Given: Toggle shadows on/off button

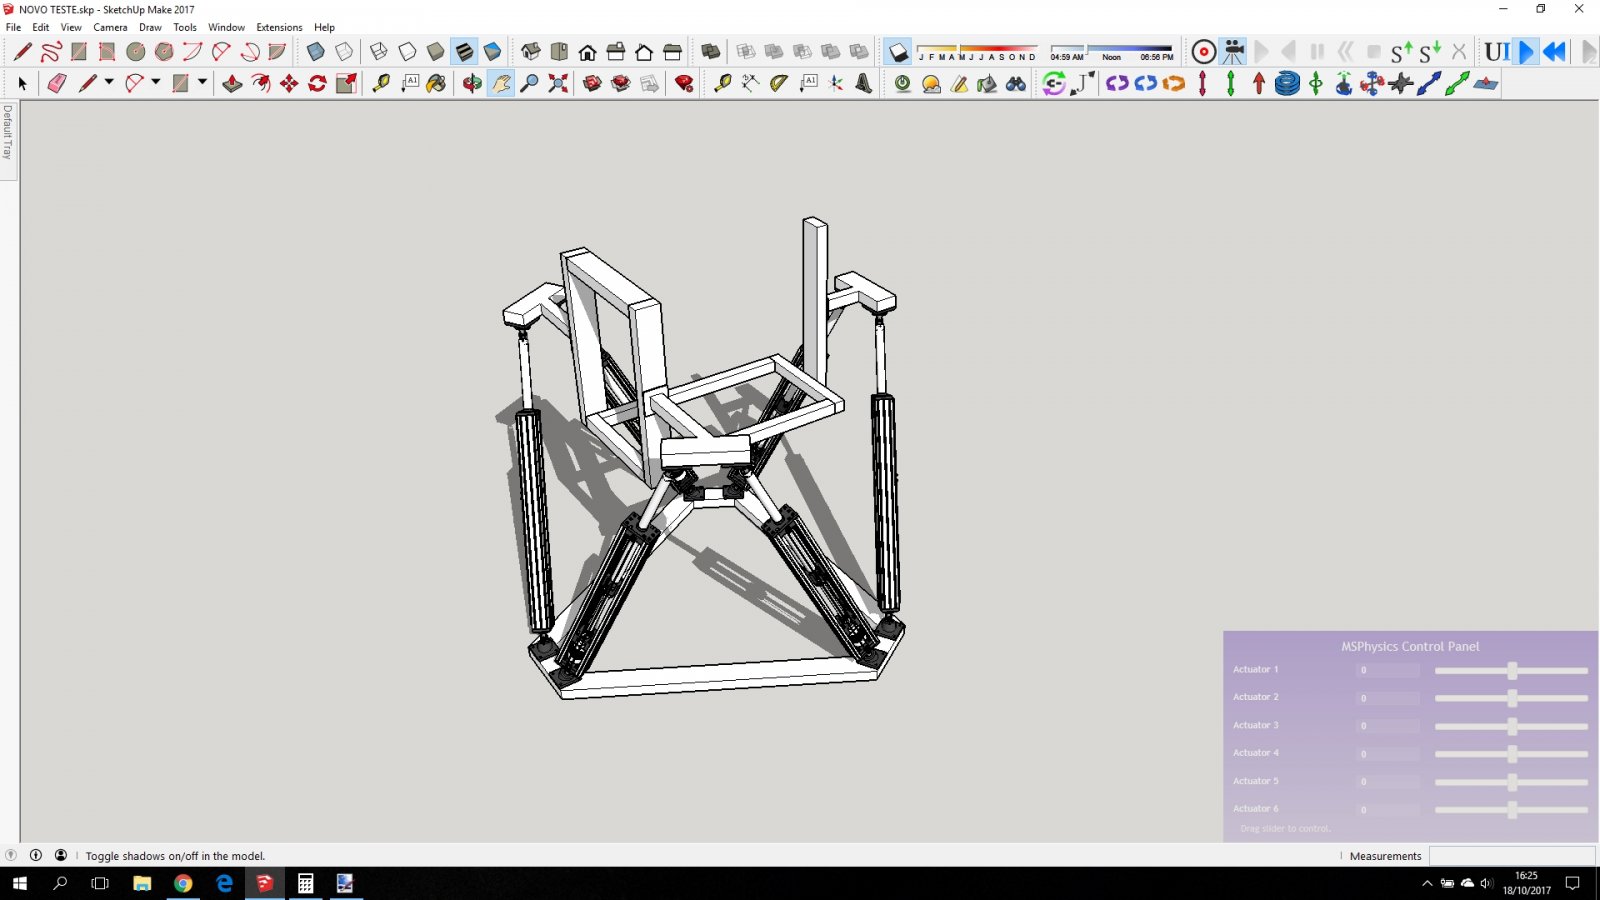Looking at the screenshot, I should (898, 52).
